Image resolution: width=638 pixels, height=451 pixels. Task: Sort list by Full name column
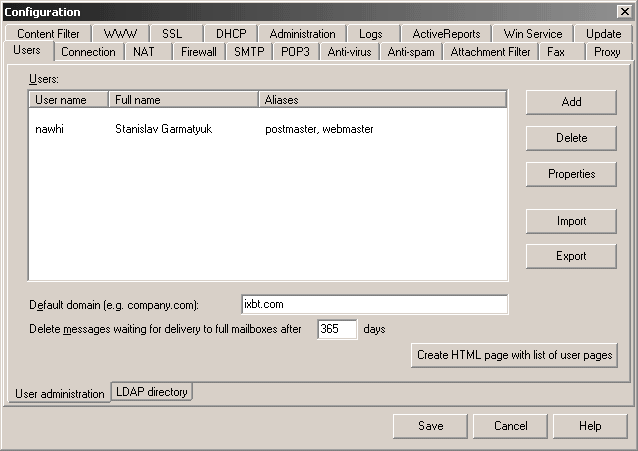(x=183, y=100)
